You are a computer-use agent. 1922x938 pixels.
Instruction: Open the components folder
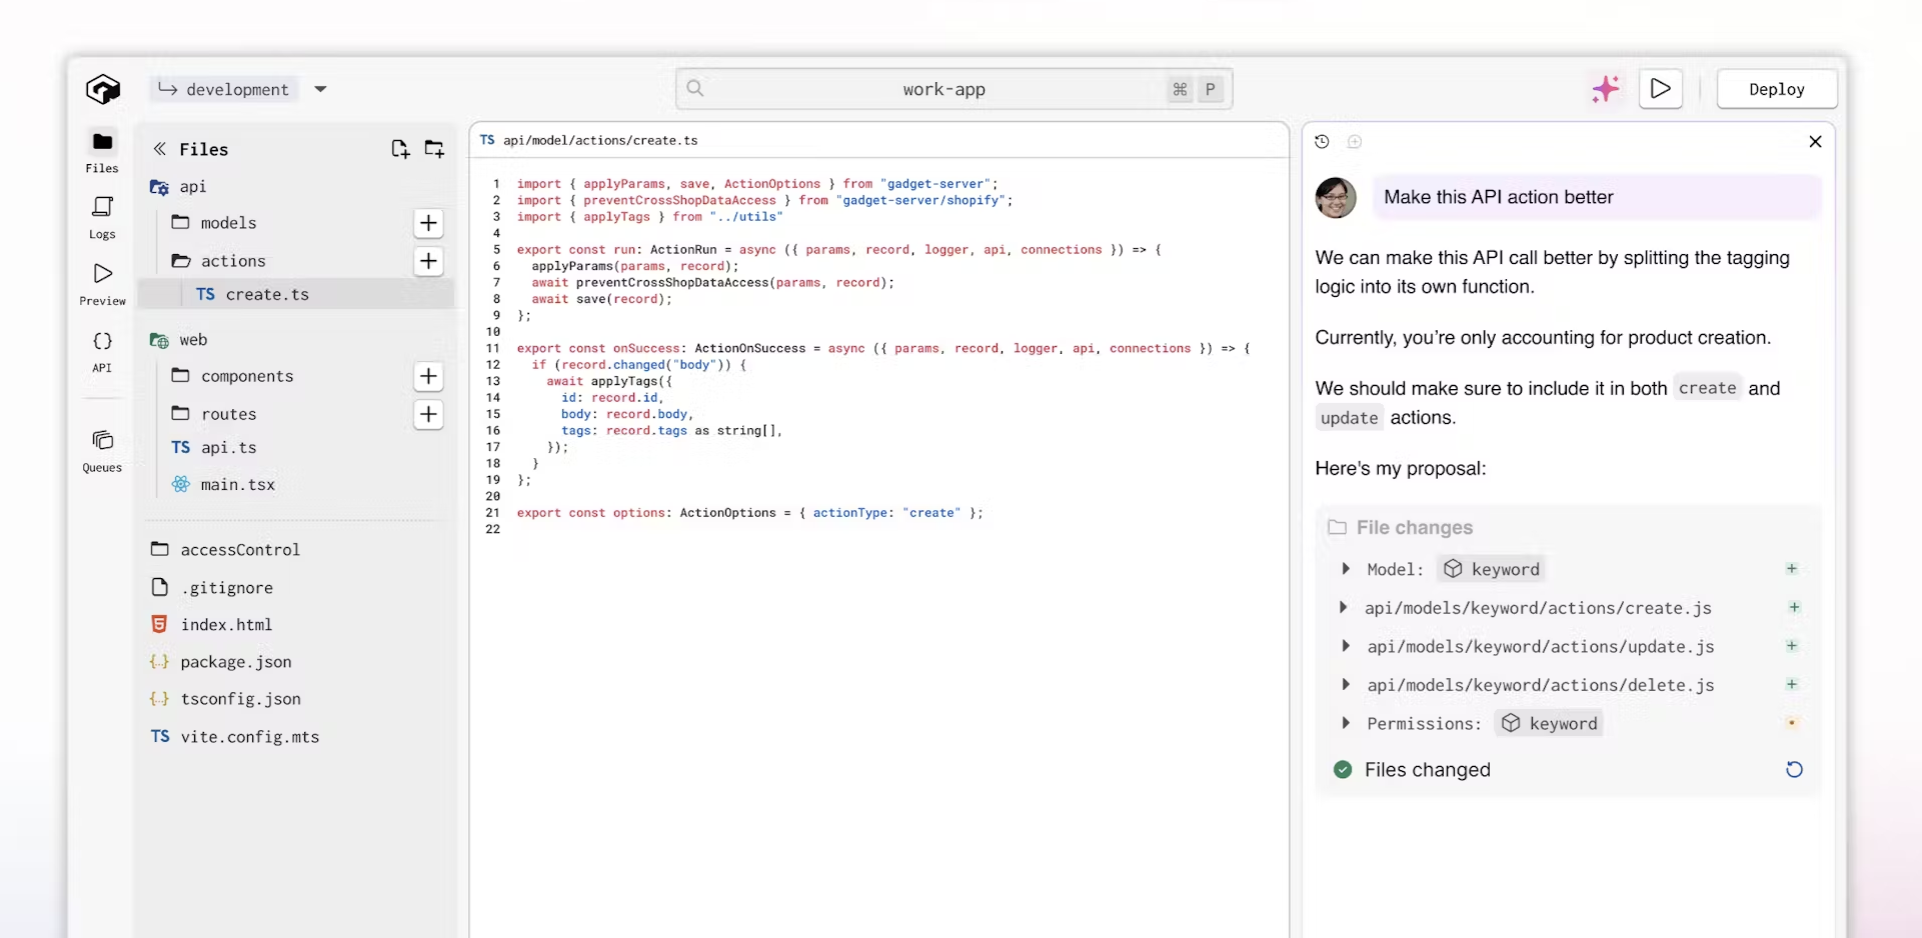tap(232, 376)
